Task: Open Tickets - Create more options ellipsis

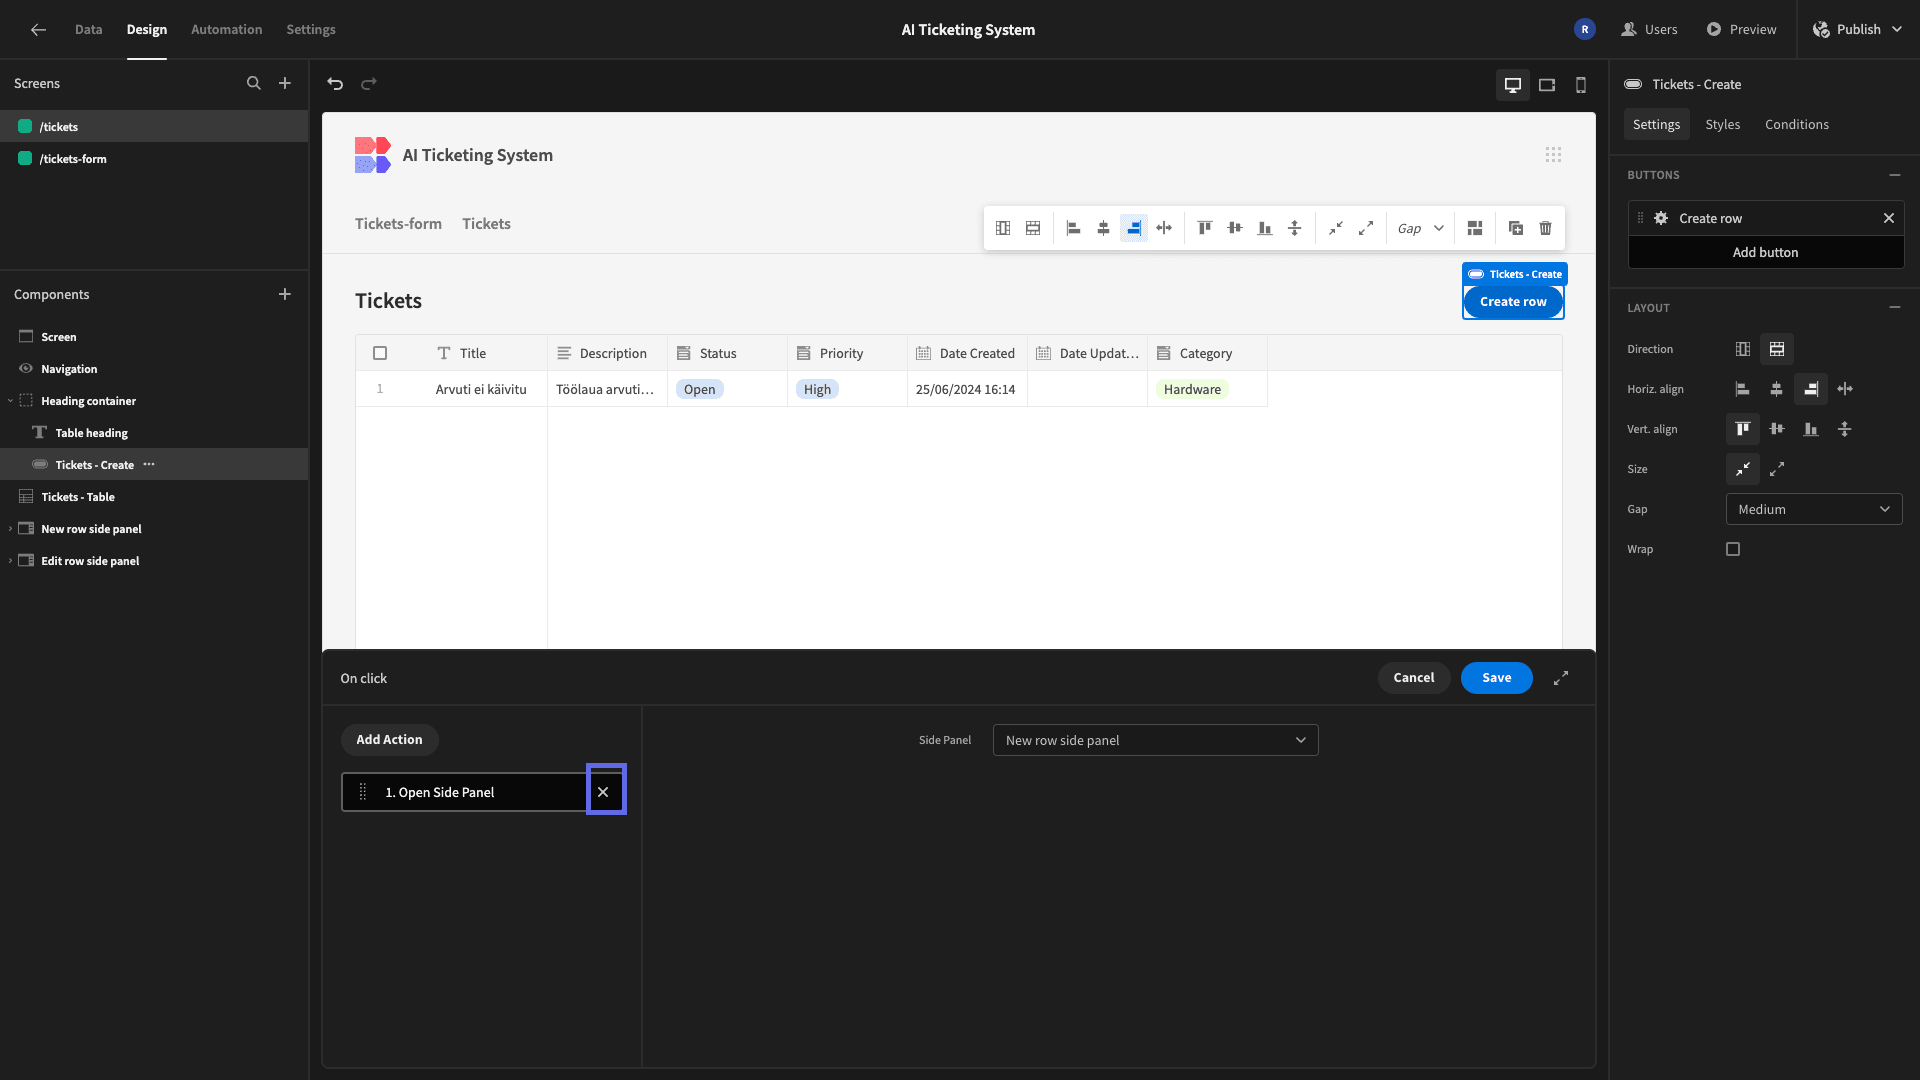Action: (149, 465)
